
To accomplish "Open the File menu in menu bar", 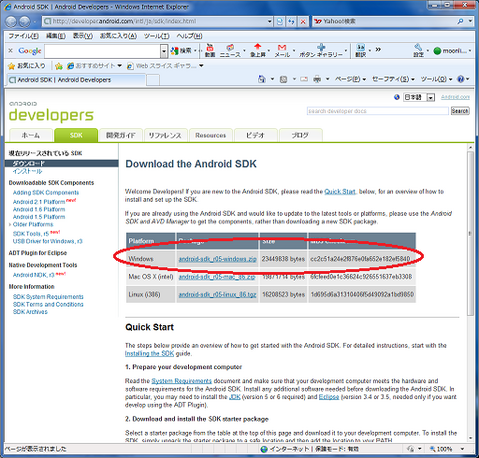I will point(23,36).
